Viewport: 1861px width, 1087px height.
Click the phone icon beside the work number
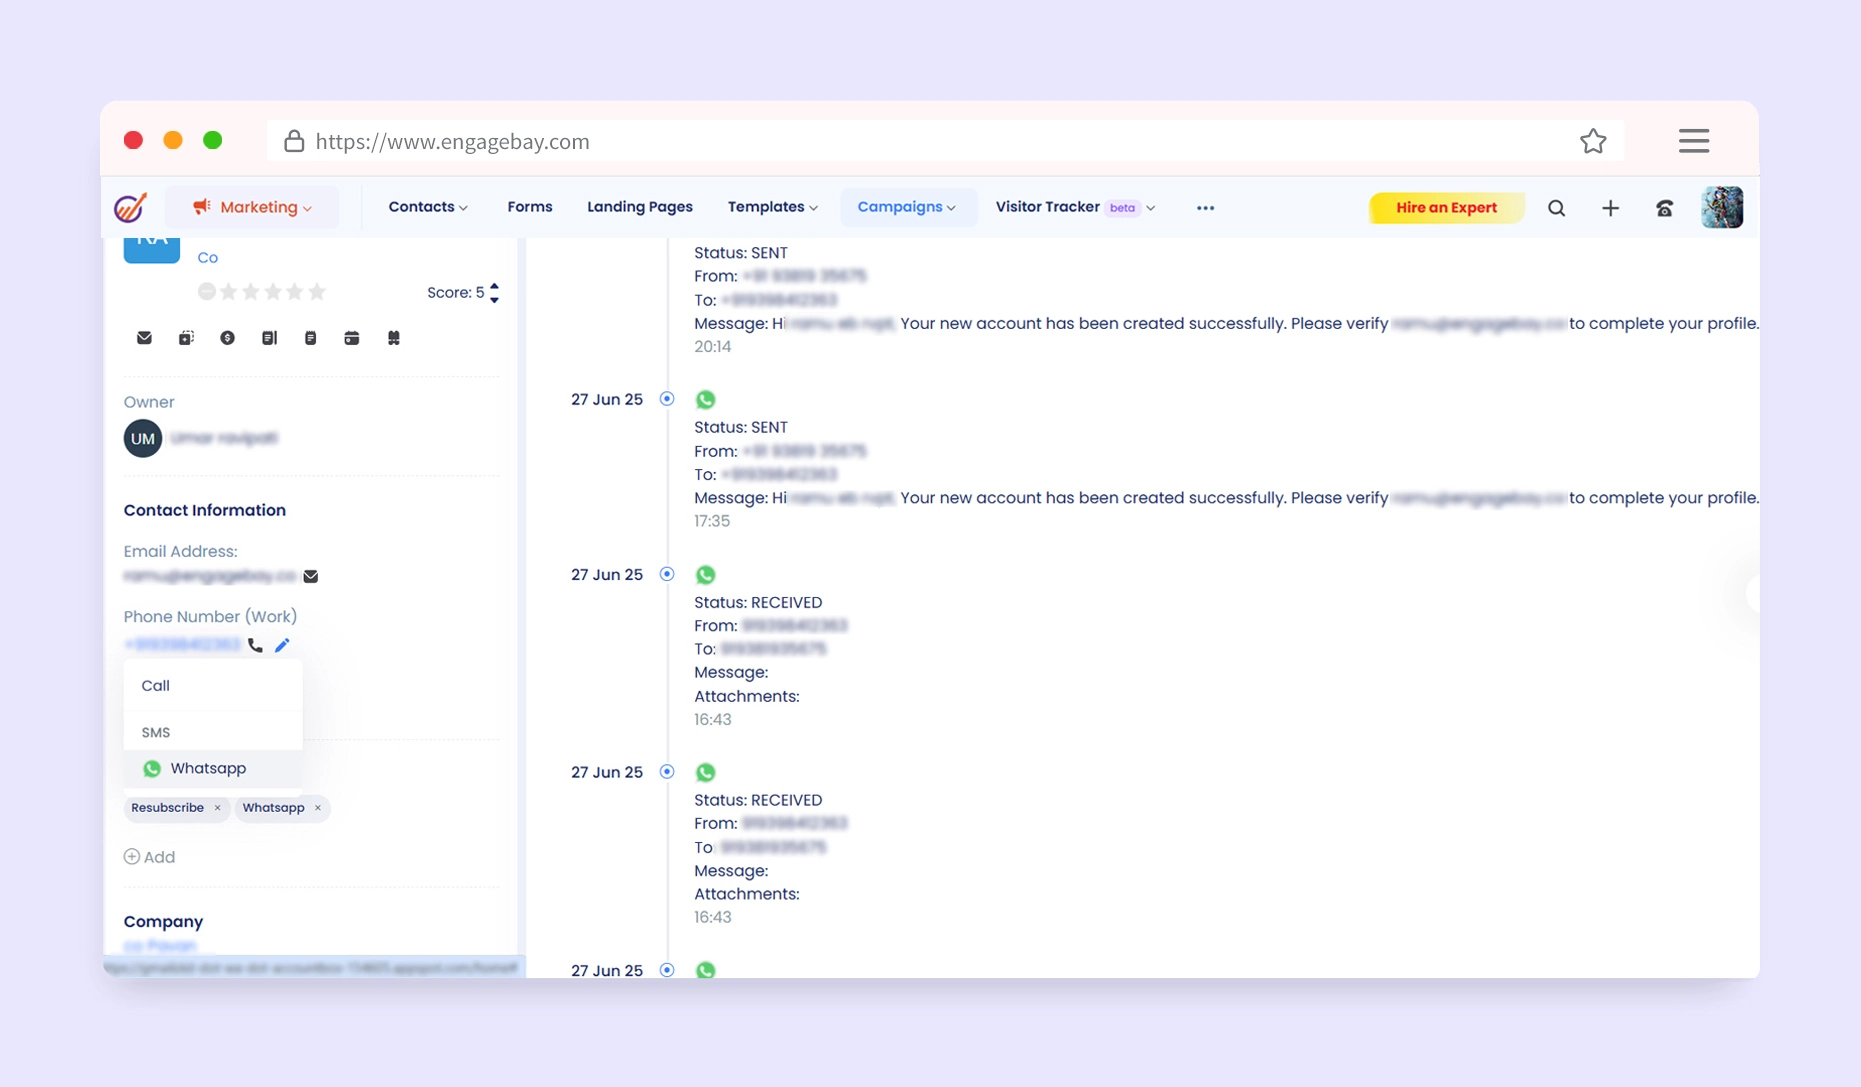click(x=256, y=645)
